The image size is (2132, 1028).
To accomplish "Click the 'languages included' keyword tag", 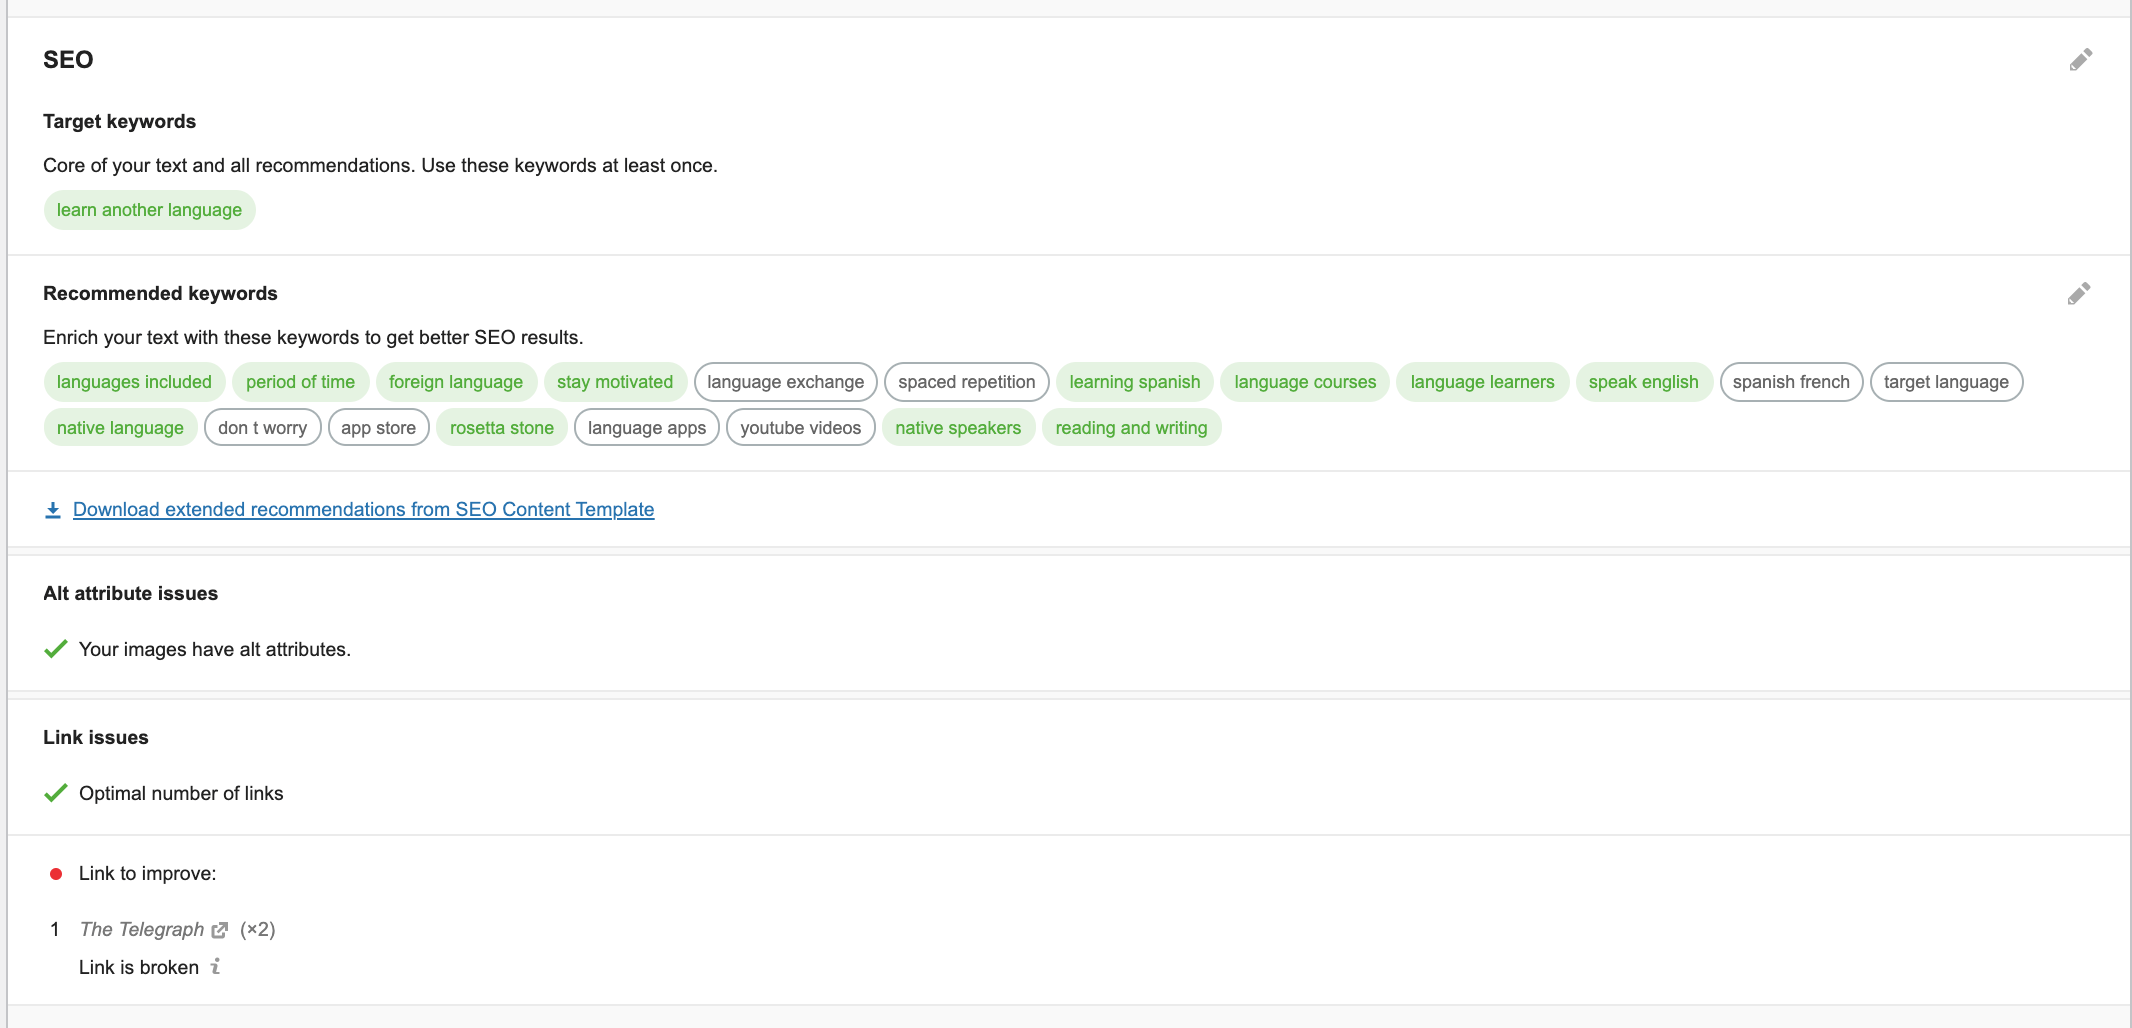I will [134, 382].
